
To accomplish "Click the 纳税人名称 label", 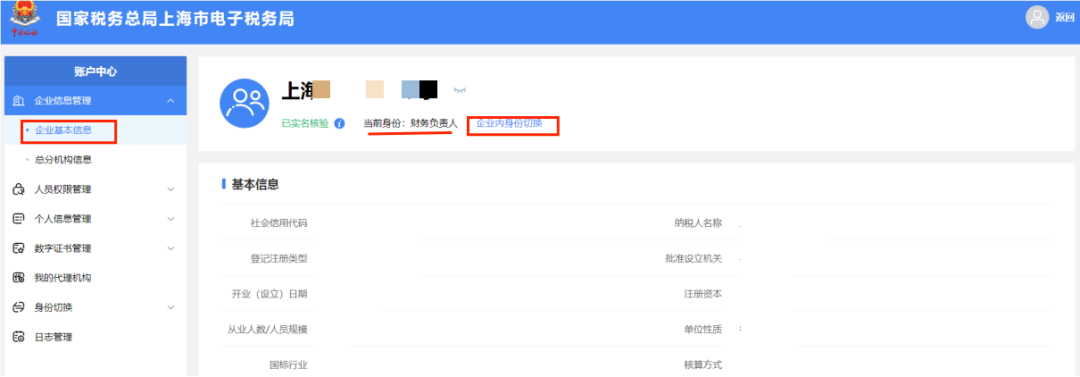I will click(698, 223).
